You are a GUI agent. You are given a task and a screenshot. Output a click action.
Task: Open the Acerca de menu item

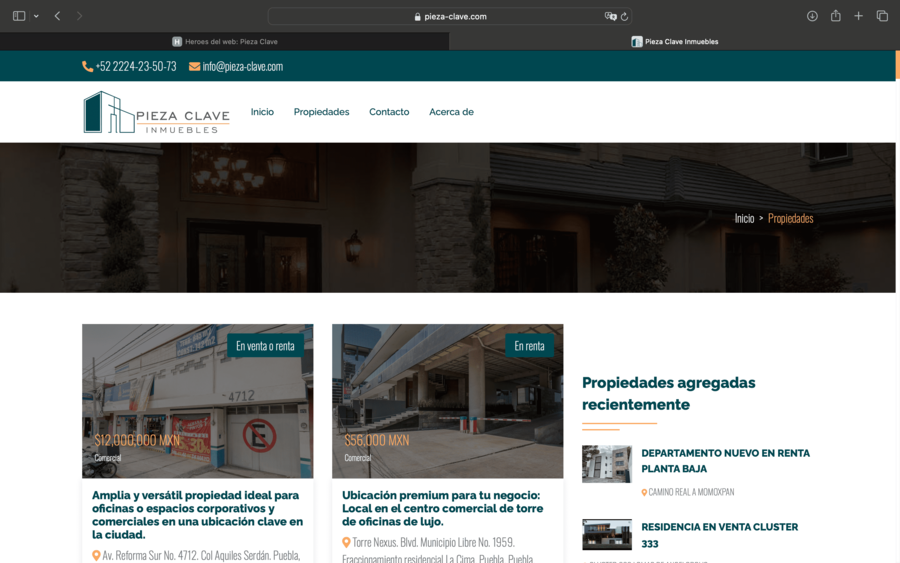click(x=451, y=112)
